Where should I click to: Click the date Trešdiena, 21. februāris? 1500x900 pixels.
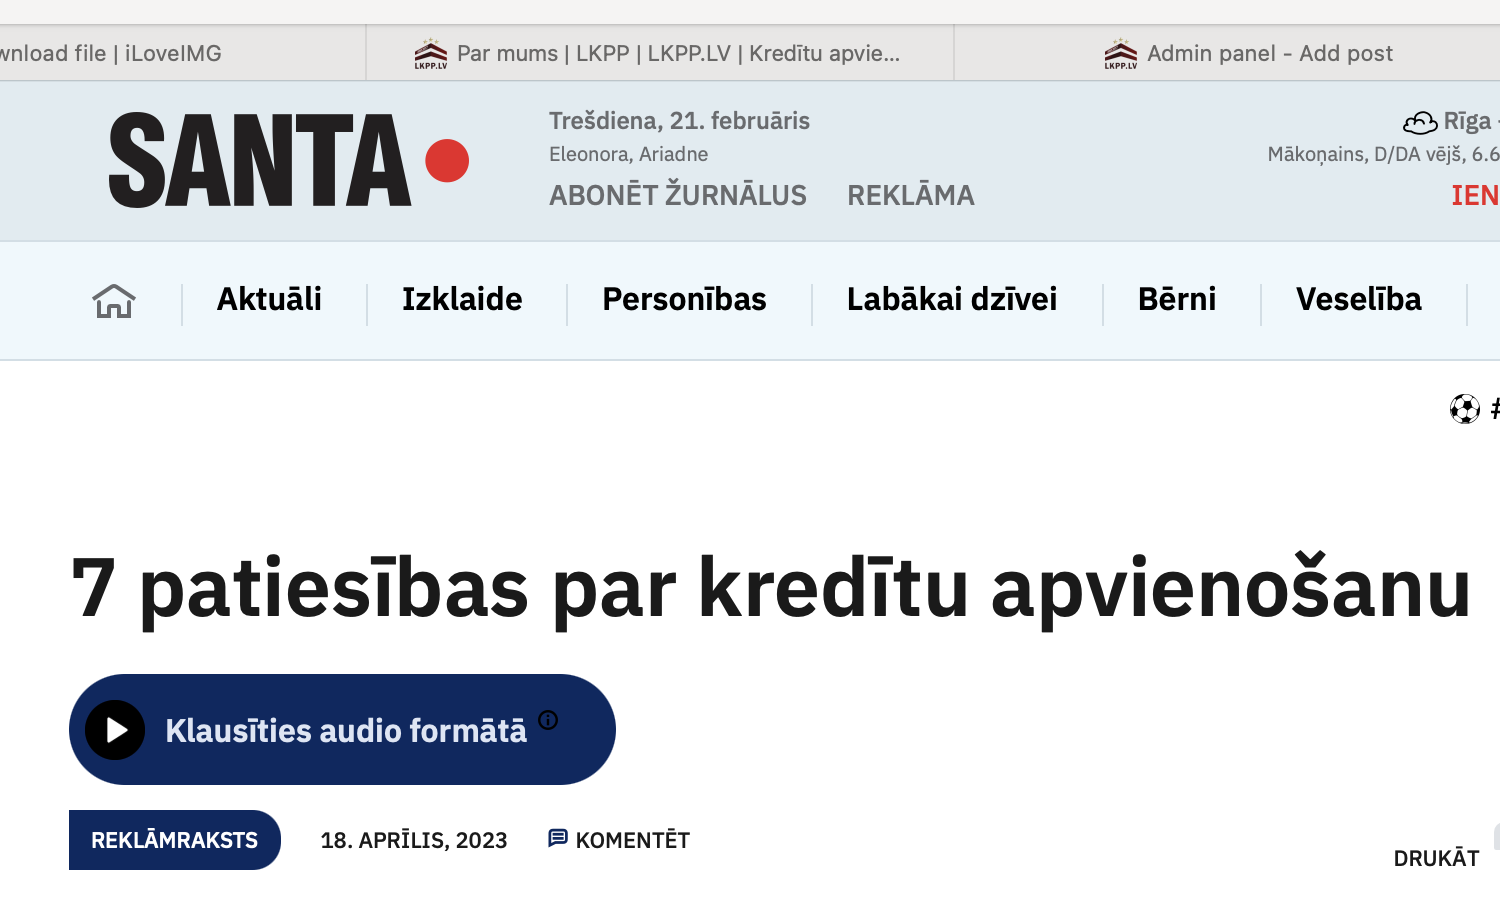pos(679,121)
